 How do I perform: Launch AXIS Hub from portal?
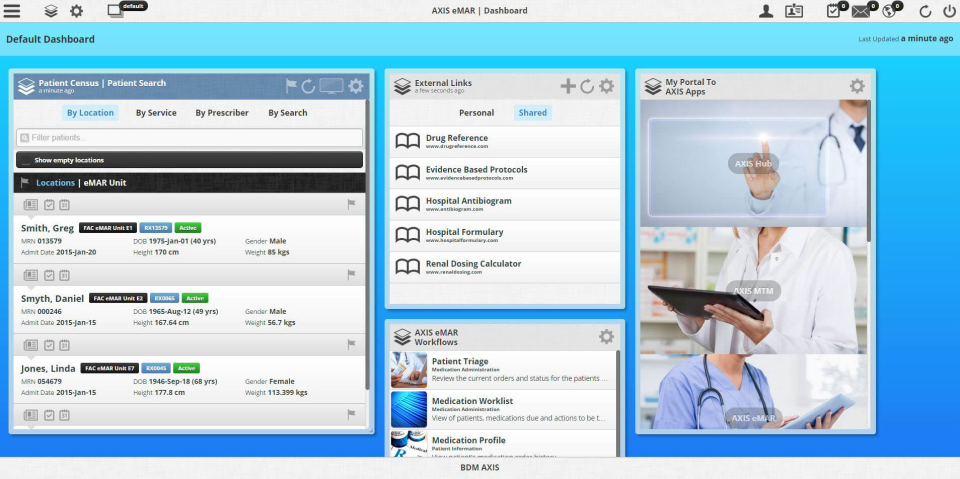[754, 164]
